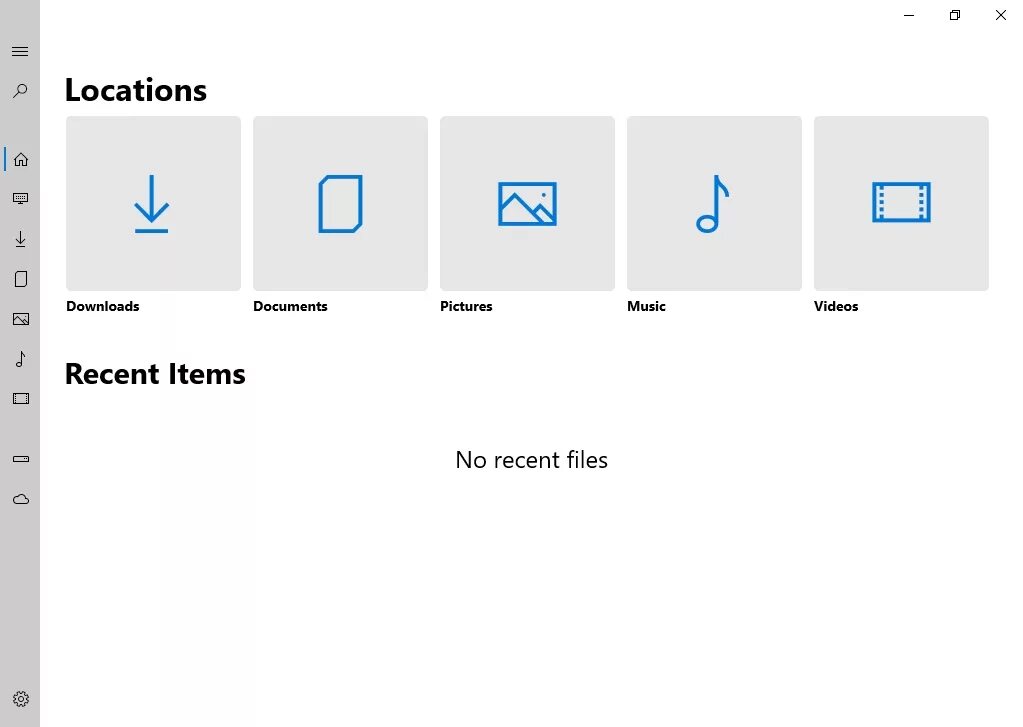
Task: Open the Pictures location tile
Action: point(527,203)
